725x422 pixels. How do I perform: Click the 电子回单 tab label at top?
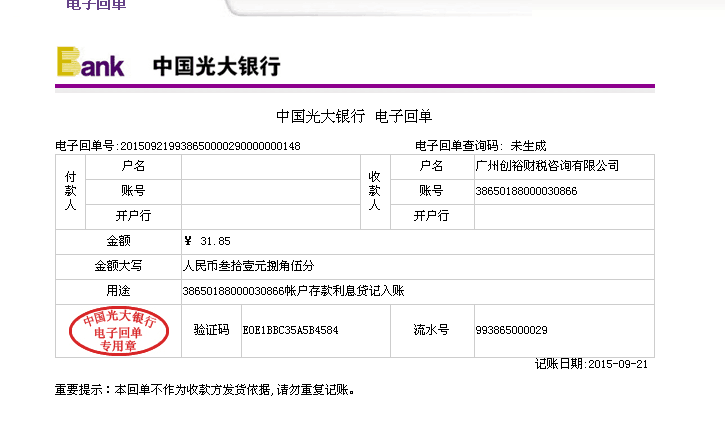click(x=96, y=5)
